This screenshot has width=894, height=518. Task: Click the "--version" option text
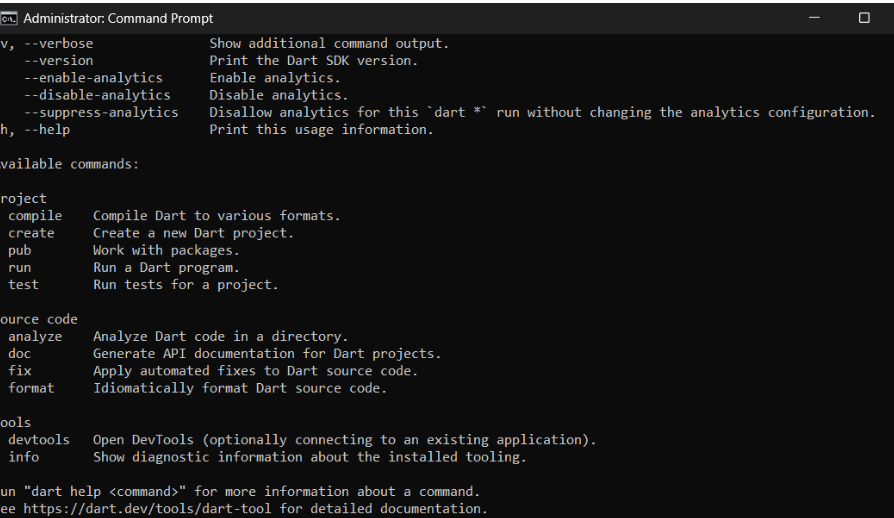[x=59, y=61]
